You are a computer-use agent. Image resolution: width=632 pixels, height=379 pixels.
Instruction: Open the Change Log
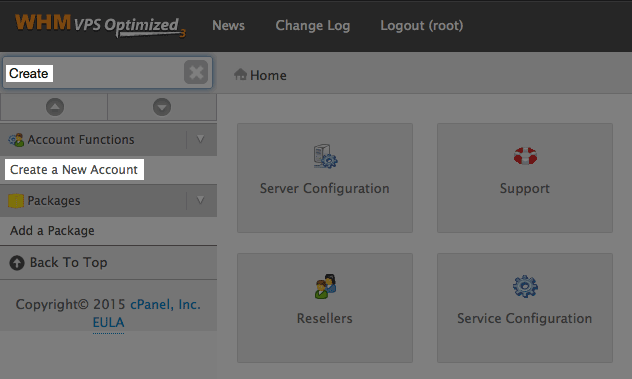pyautogui.click(x=313, y=25)
